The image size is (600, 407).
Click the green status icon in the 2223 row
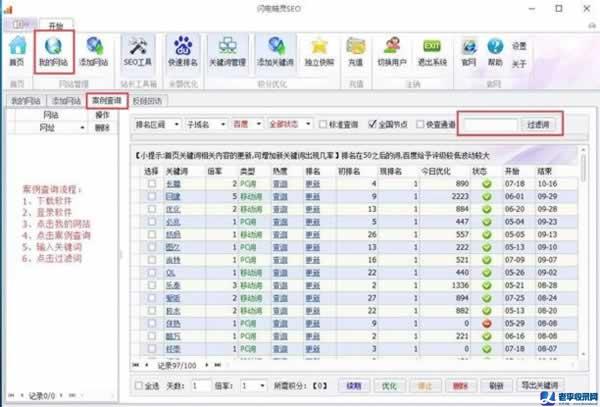pos(486,197)
